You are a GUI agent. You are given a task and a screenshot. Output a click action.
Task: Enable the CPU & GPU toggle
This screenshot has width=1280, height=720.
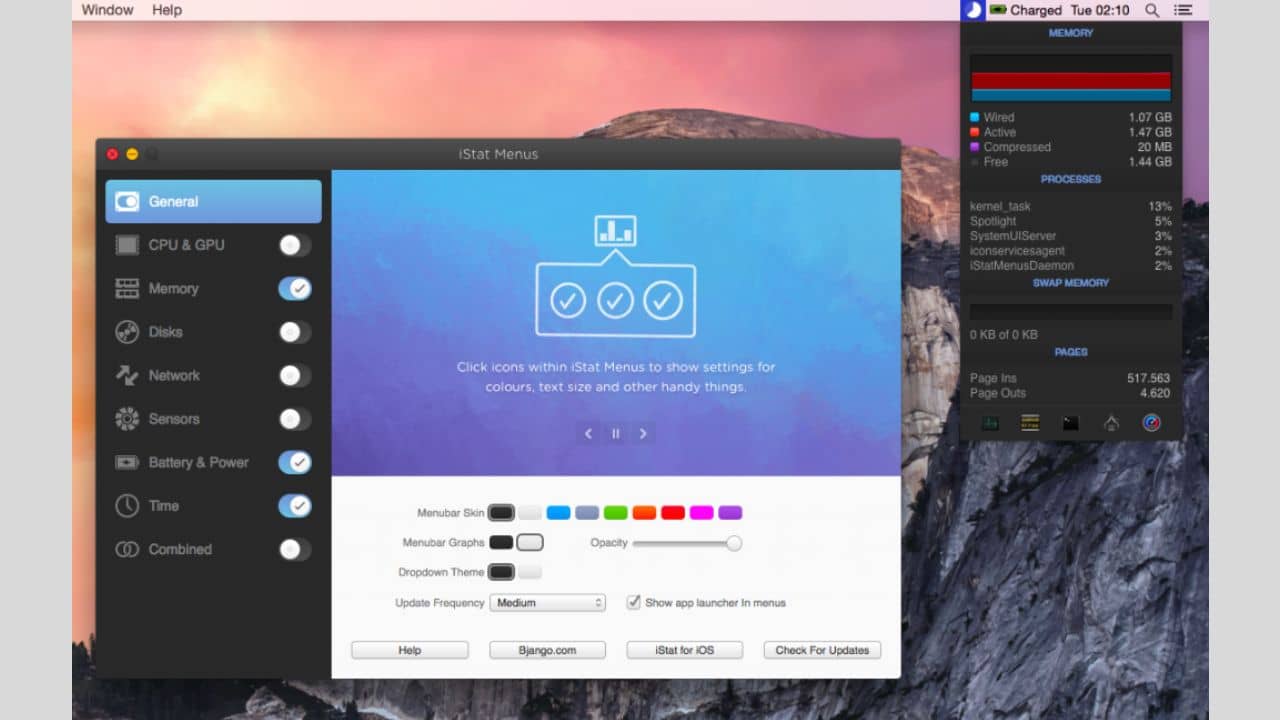point(295,245)
